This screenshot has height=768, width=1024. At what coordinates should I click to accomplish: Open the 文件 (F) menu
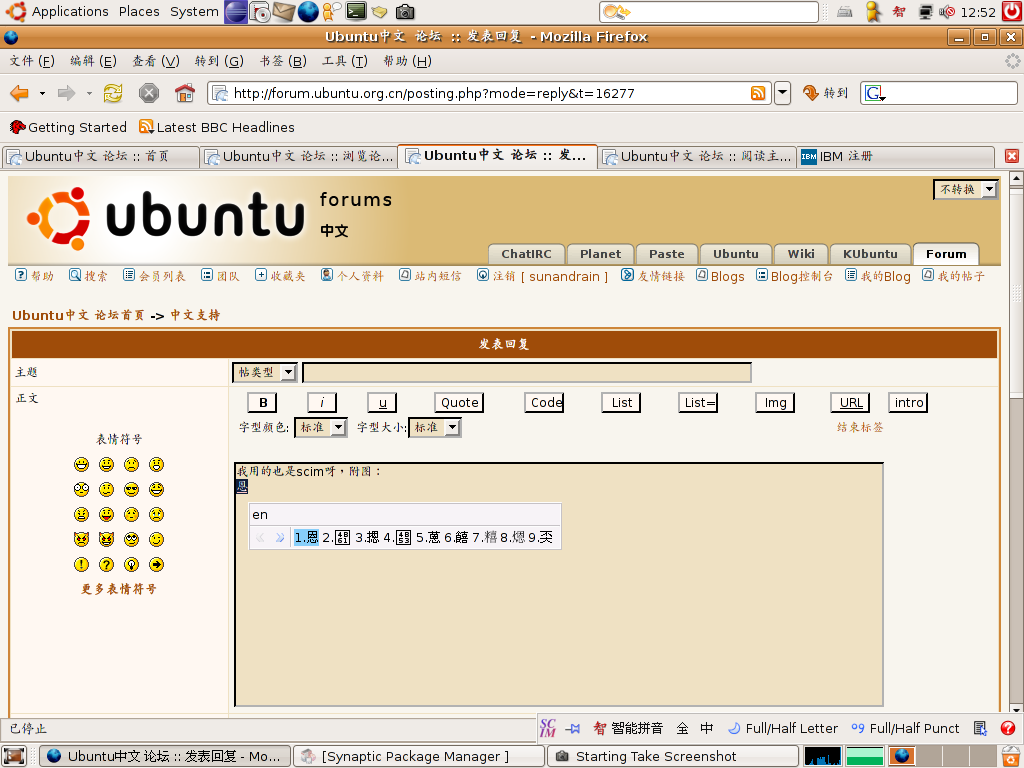(x=32, y=61)
